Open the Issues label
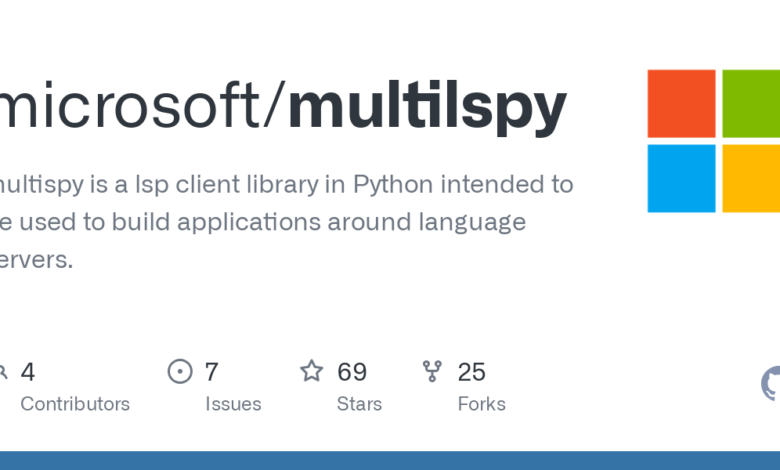Viewport: 780px width, 470px height. coord(233,404)
